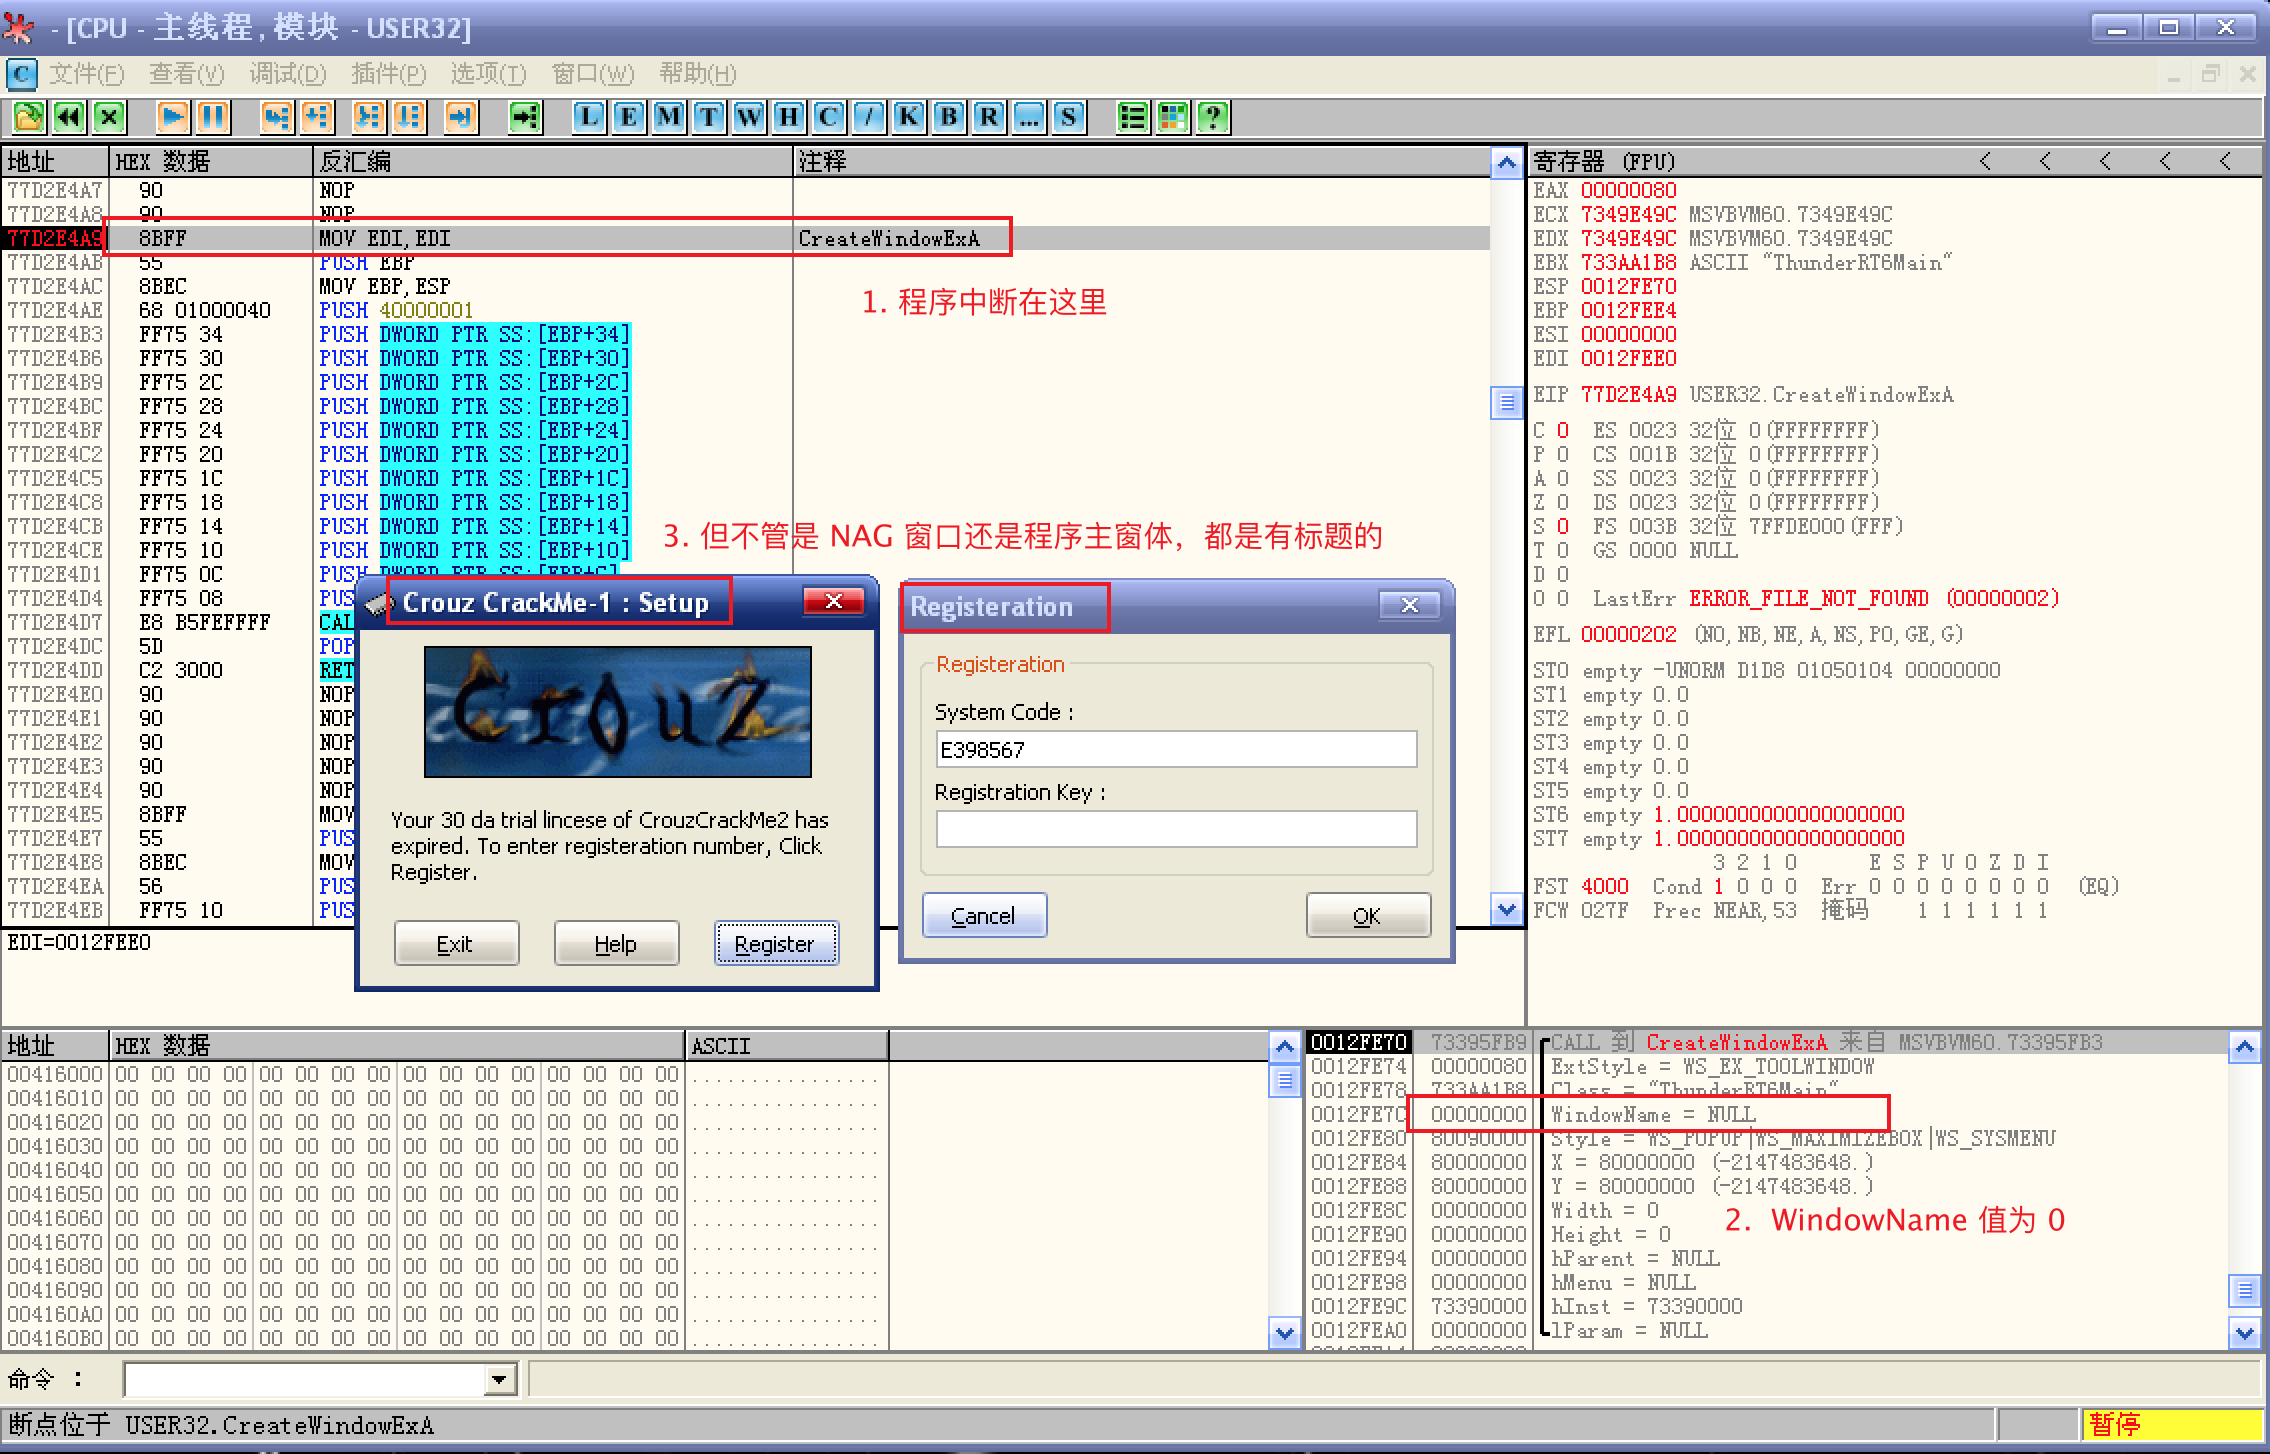Click the open file folder icon

28,118
